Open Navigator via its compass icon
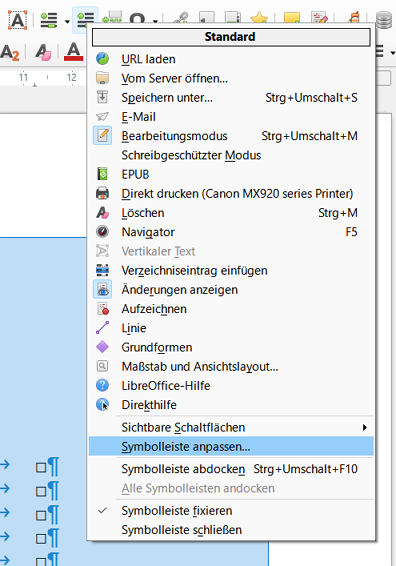Image resolution: width=396 pixels, height=566 pixels. click(103, 232)
